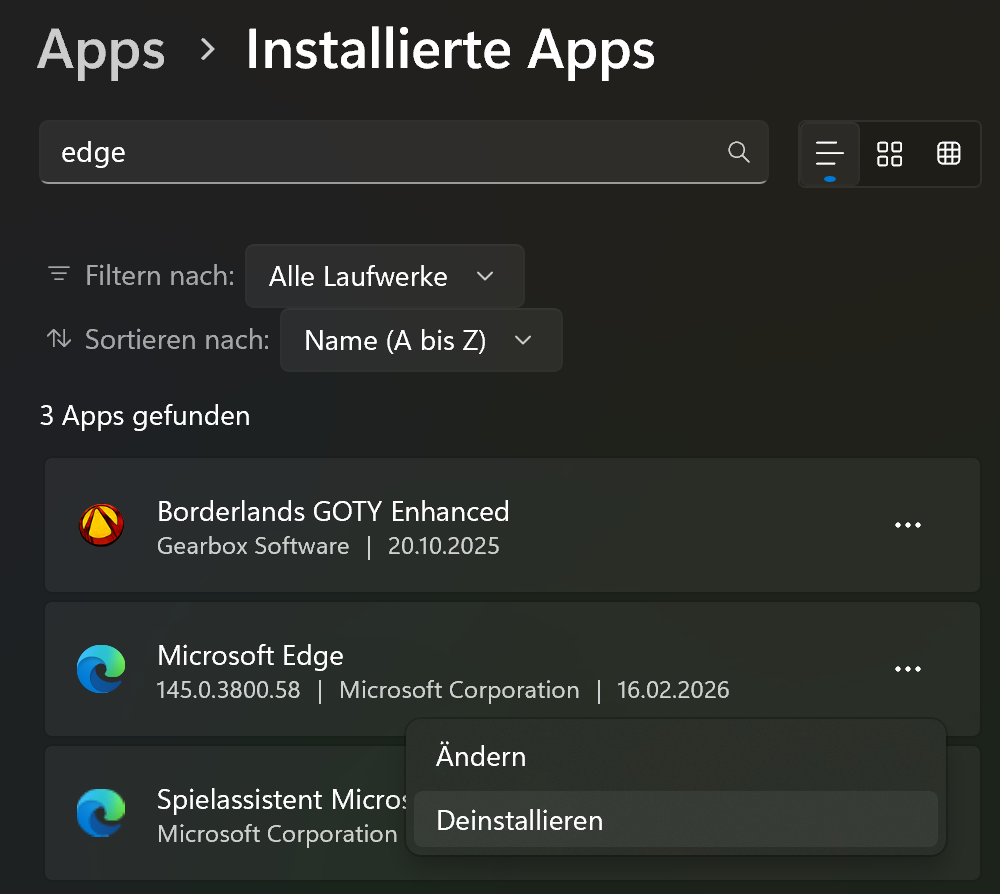This screenshot has height=894, width=1000.
Task: Select Ändern from the context menu
Action: tap(481, 756)
